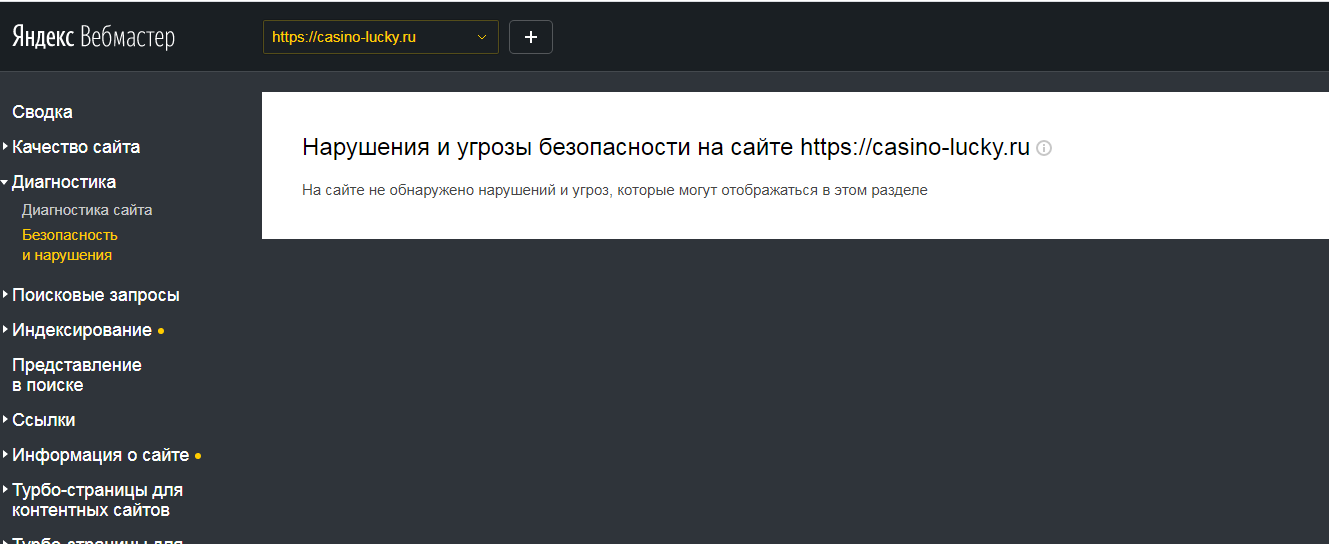Open the casino-lucky.ru site selector dropdown

coord(380,37)
